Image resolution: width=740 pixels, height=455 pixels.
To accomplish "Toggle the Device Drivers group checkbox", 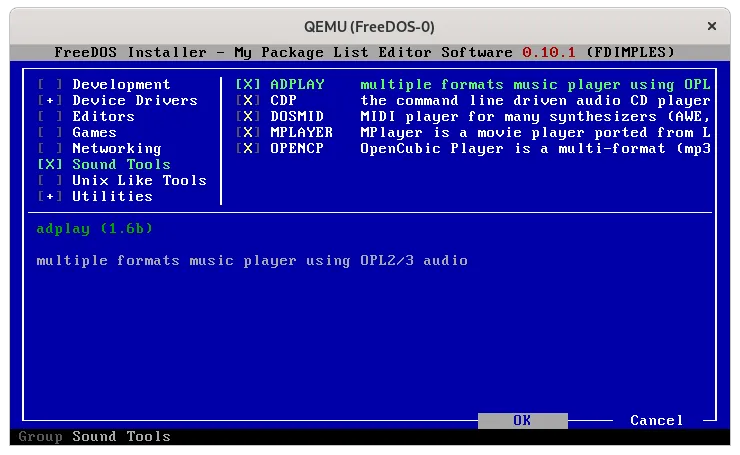I will 49,101.
